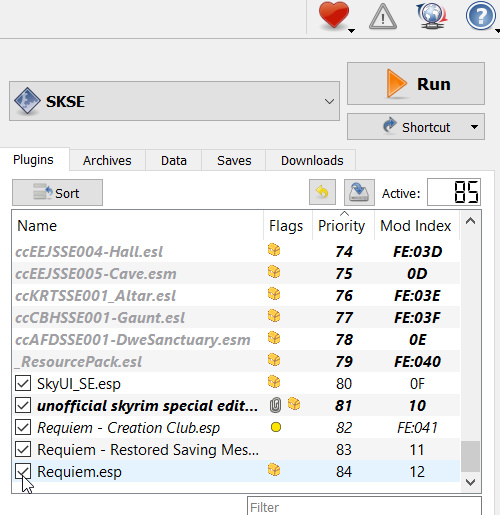Click the red heart endorse icon

click(x=334, y=15)
